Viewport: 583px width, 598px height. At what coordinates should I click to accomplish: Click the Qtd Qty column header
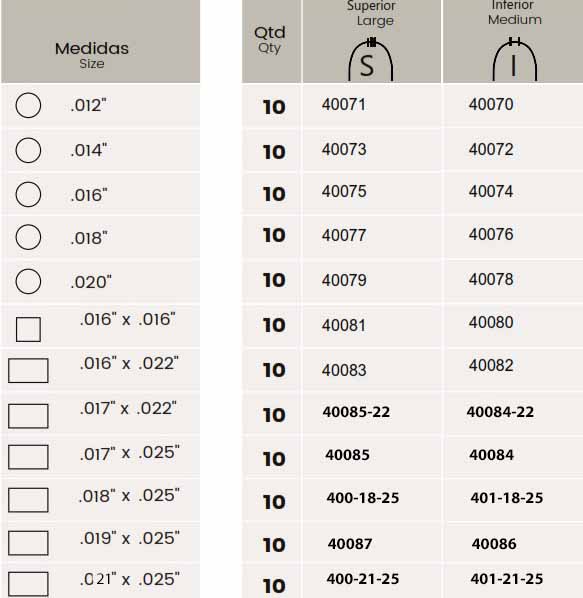(x=271, y=41)
